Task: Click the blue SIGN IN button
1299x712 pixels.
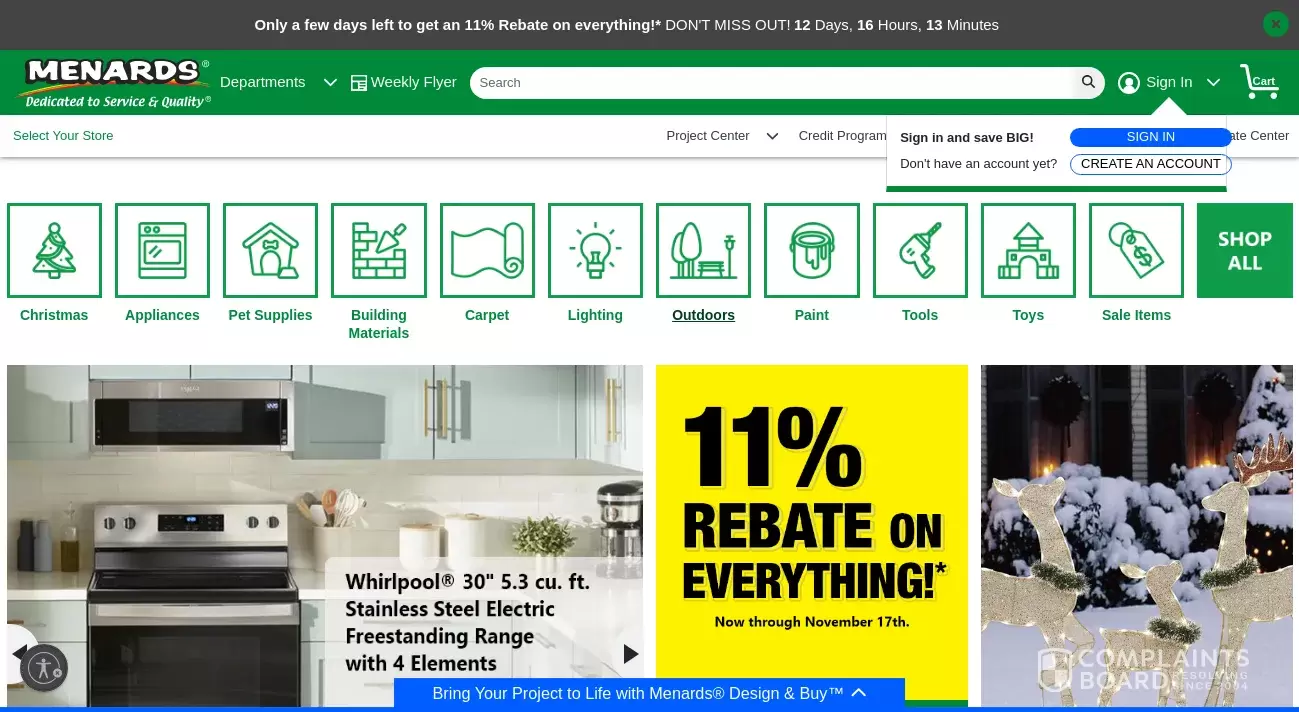Action: tap(1150, 137)
